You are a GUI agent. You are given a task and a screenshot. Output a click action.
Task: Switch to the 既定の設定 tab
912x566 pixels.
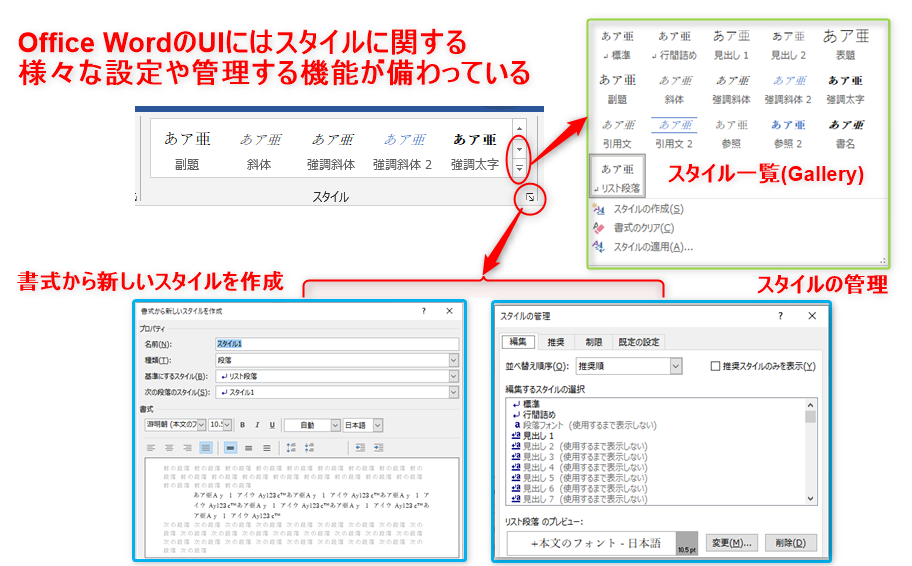[639, 342]
